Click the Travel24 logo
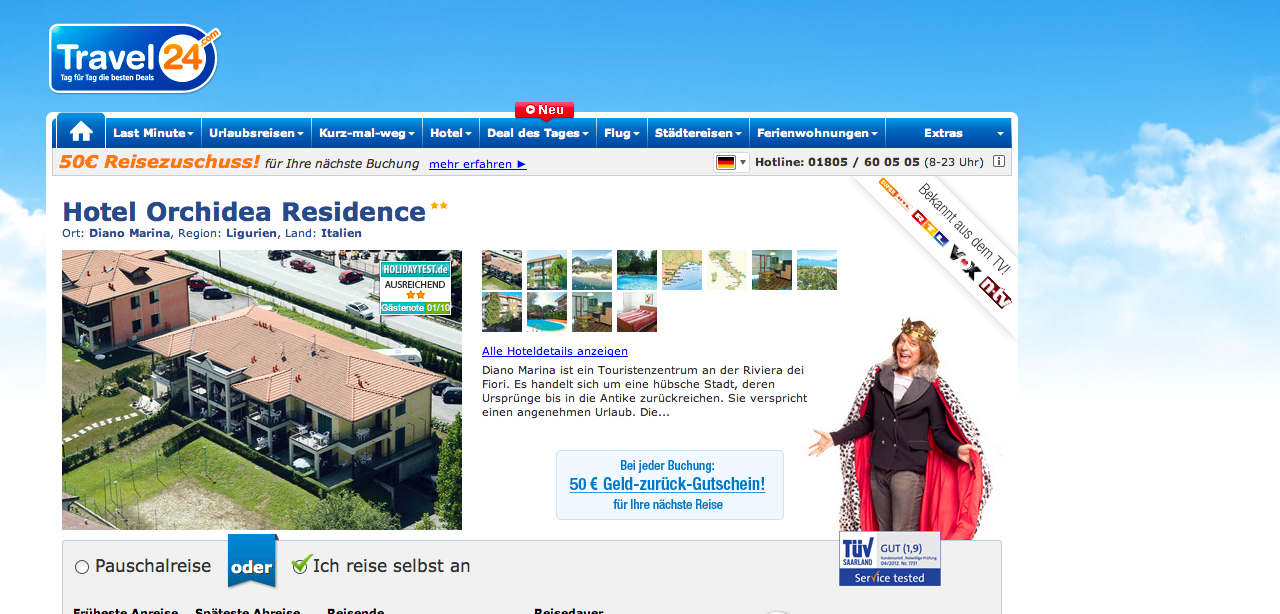This screenshot has width=1280, height=614. pos(133,59)
